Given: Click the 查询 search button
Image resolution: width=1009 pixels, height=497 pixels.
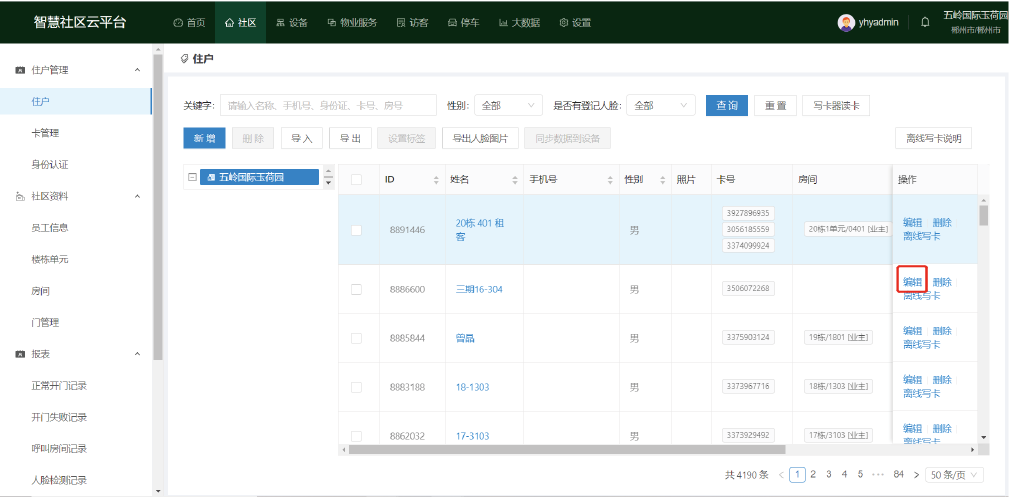Looking at the screenshot, I should point(726,105).
